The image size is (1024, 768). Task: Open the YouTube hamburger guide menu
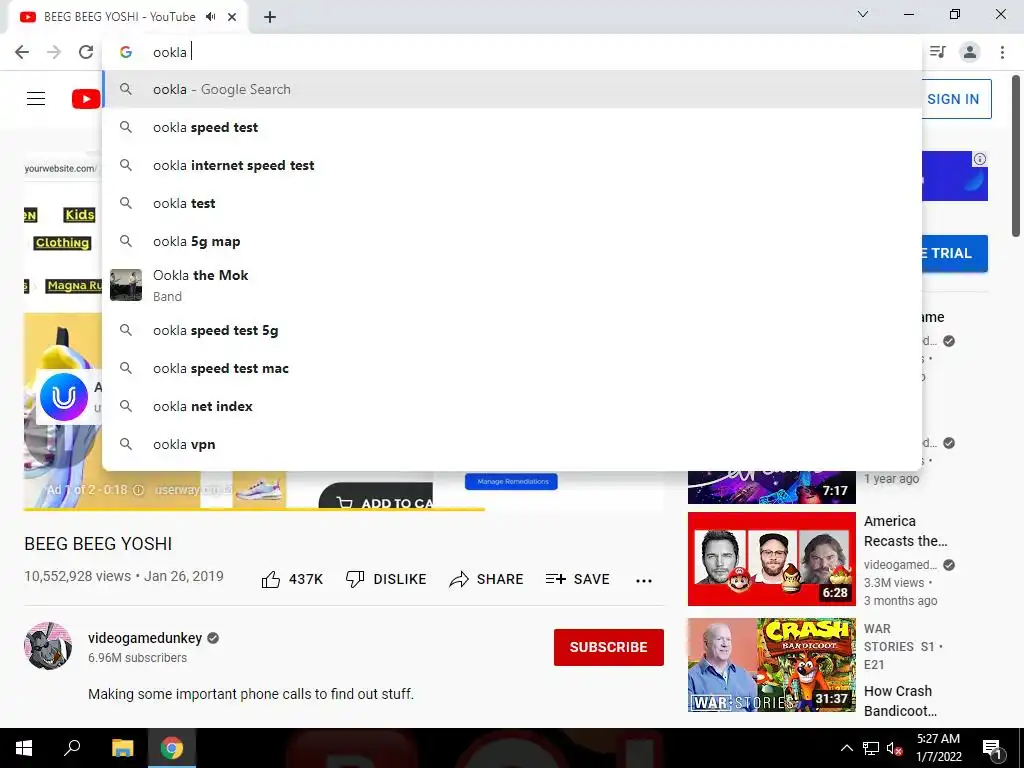coord(36,99)
